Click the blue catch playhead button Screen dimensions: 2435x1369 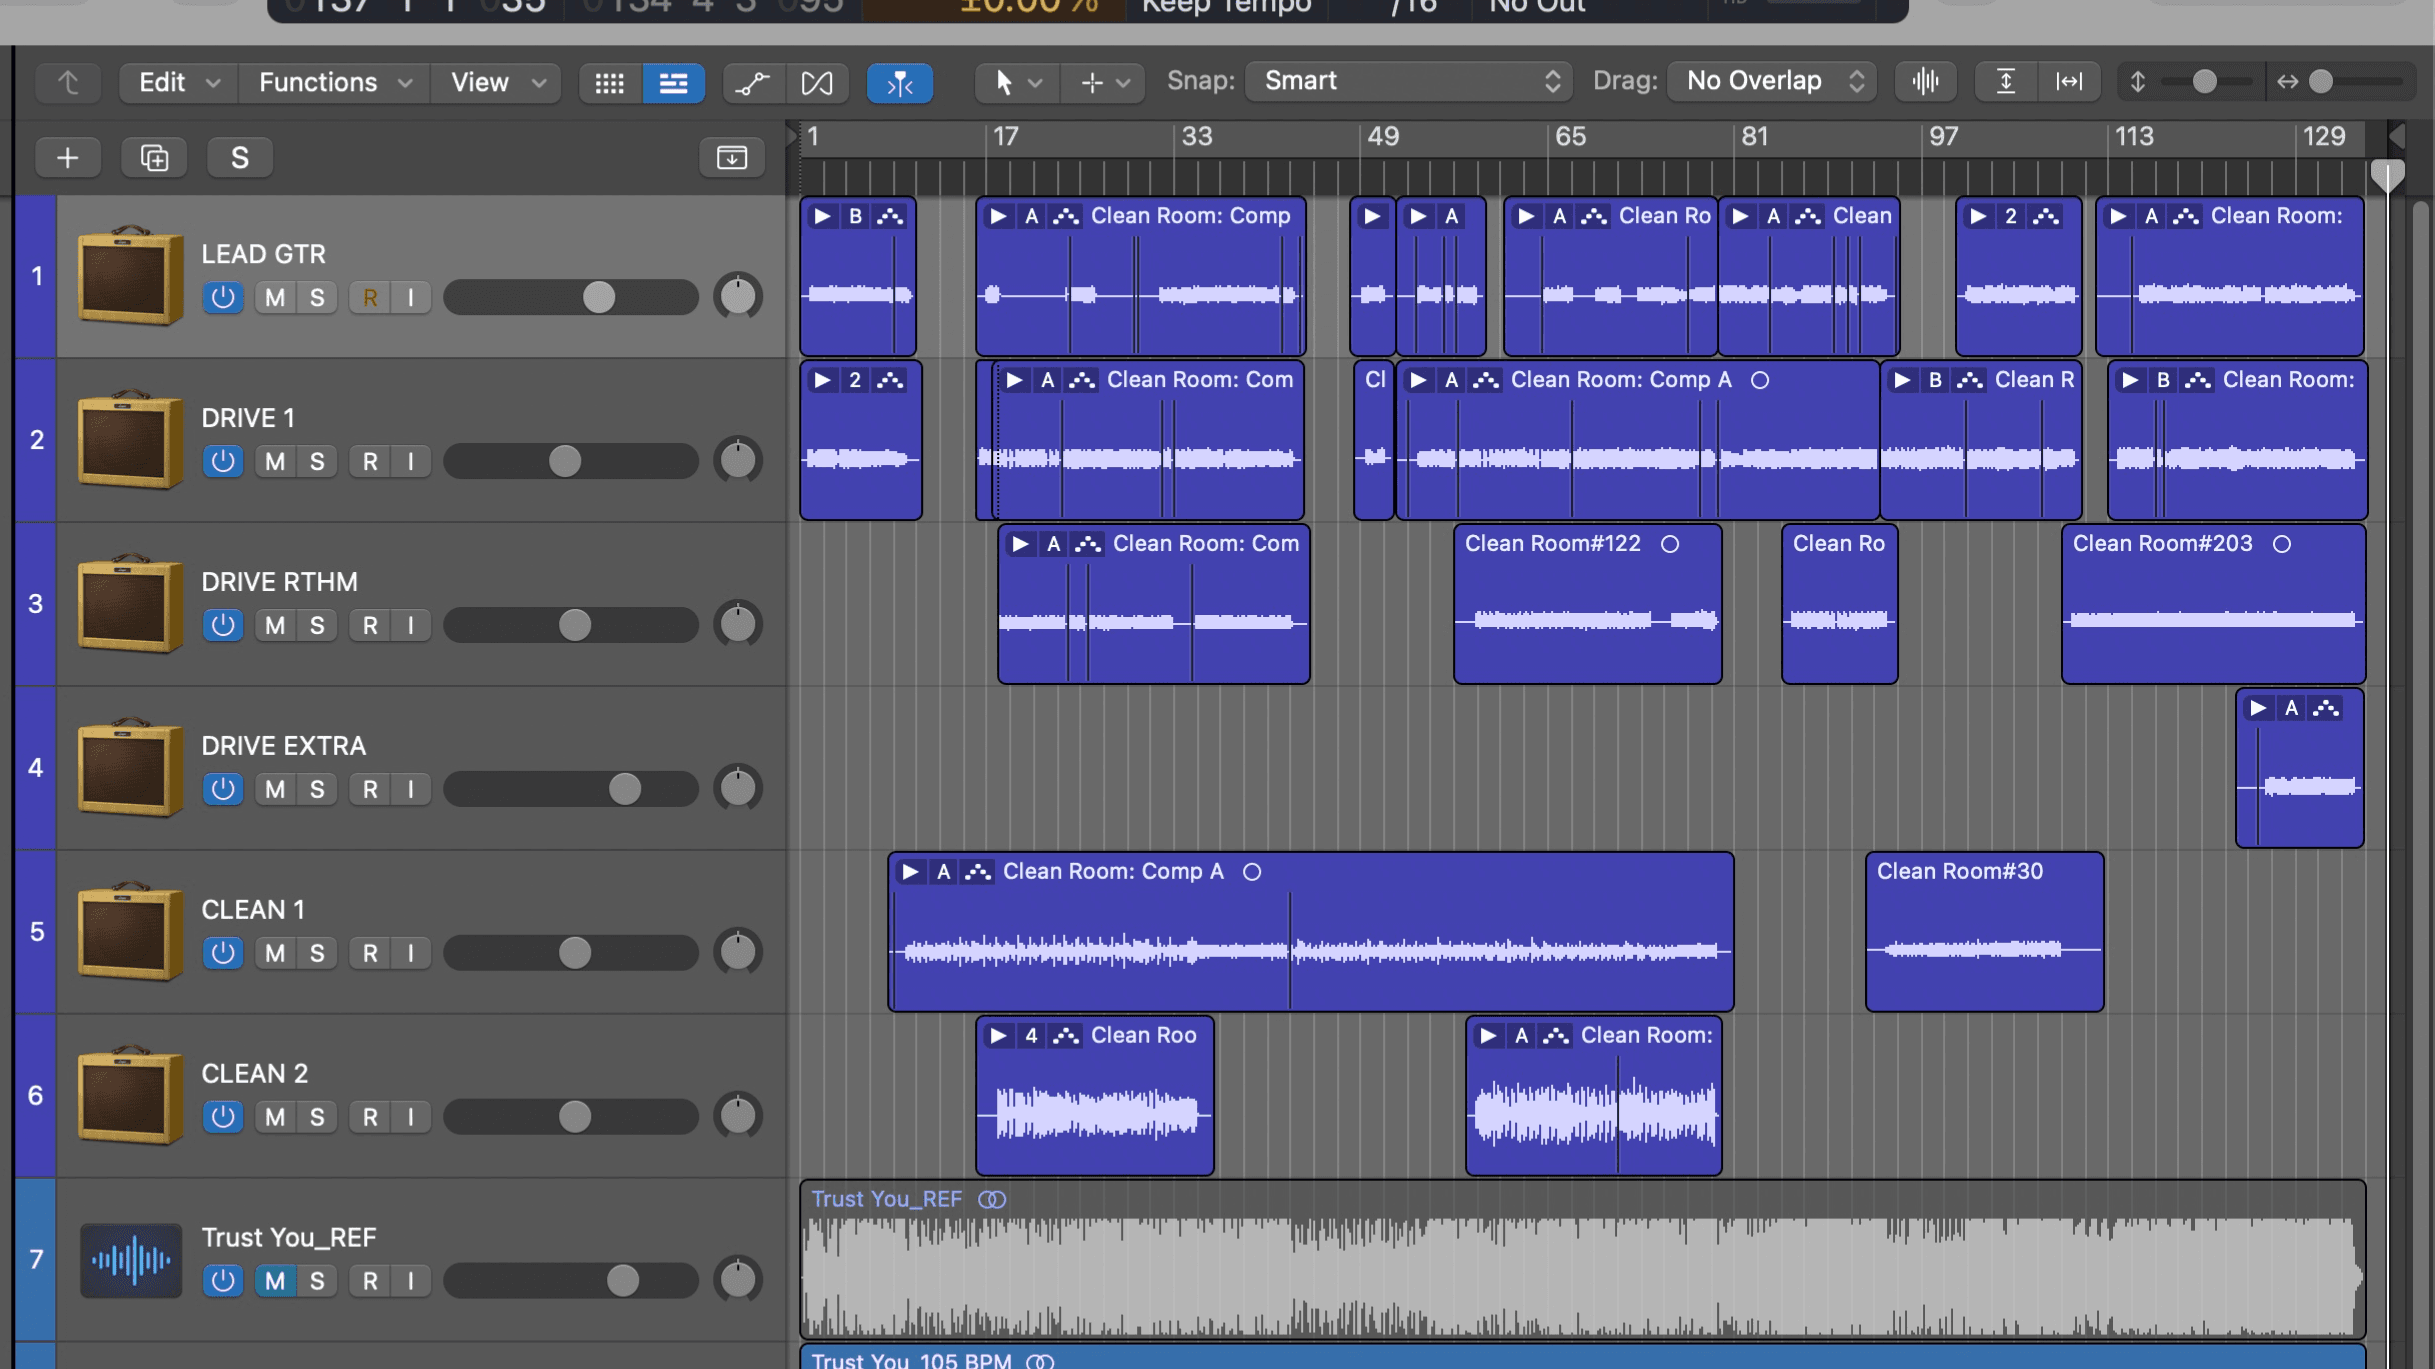[900, 82]
